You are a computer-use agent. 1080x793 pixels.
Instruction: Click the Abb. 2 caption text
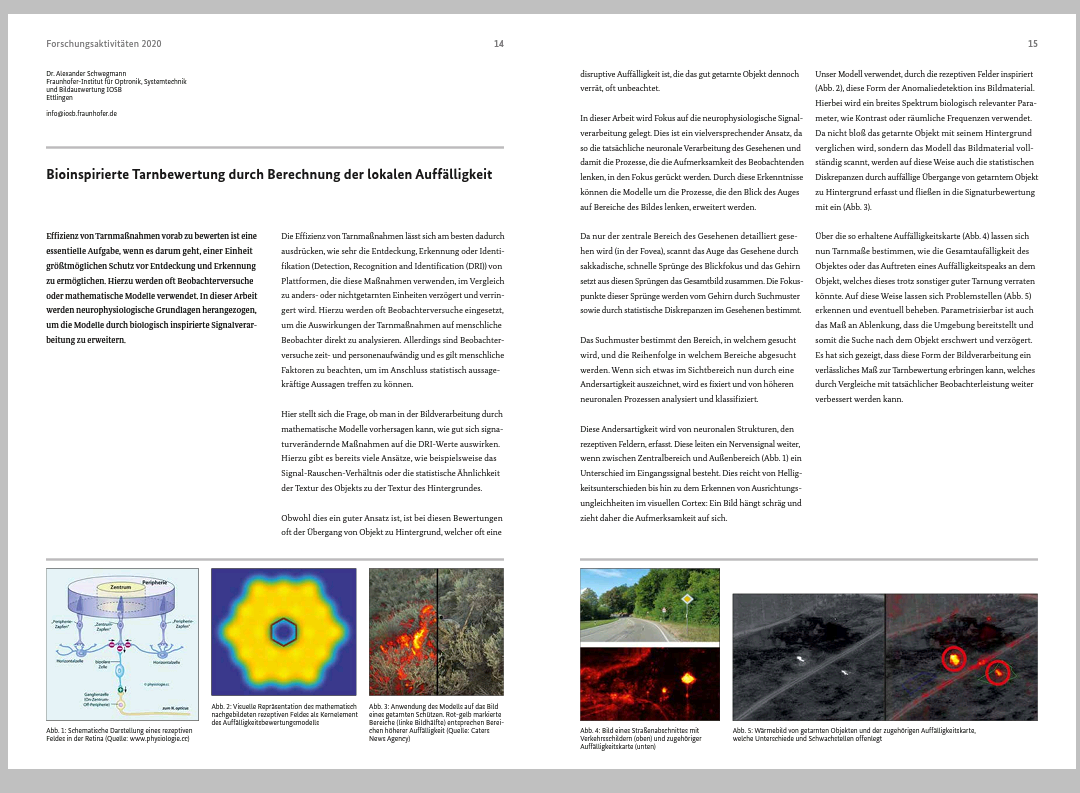pos(282,716)
